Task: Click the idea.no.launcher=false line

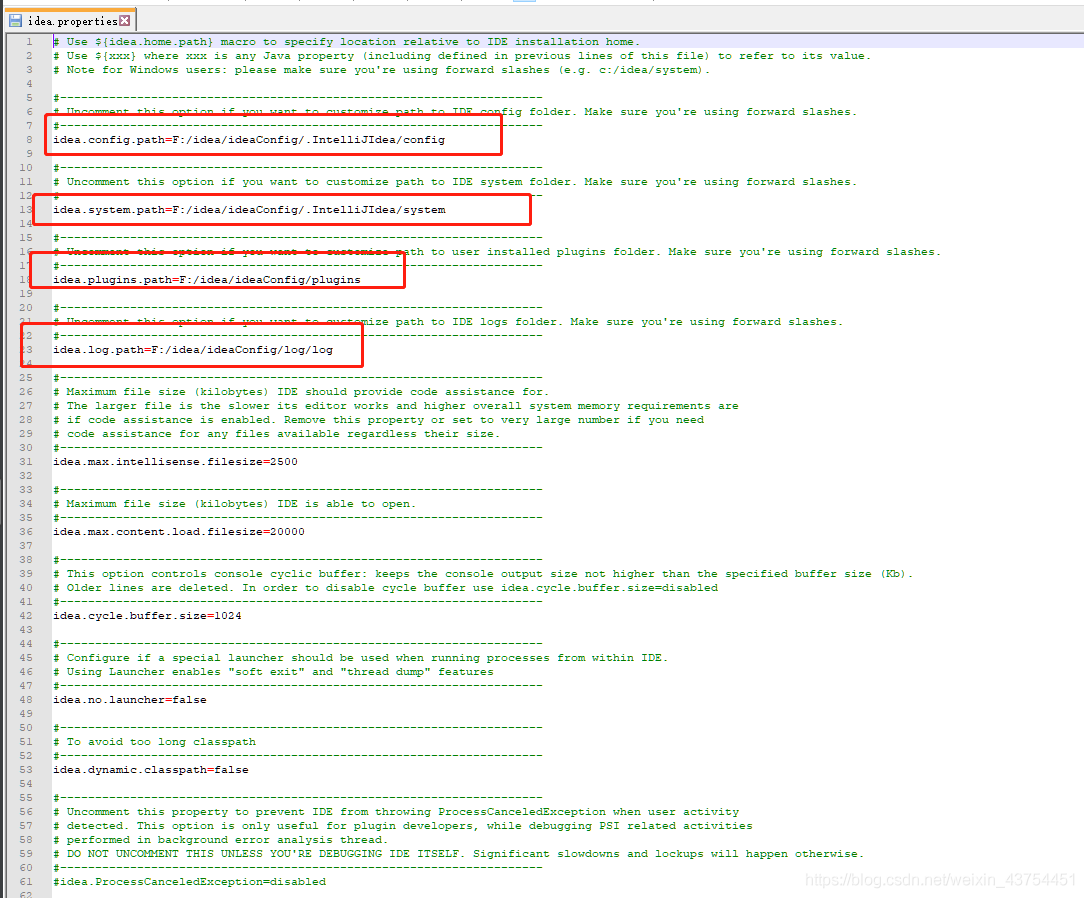Action: (x=129, y=700)
